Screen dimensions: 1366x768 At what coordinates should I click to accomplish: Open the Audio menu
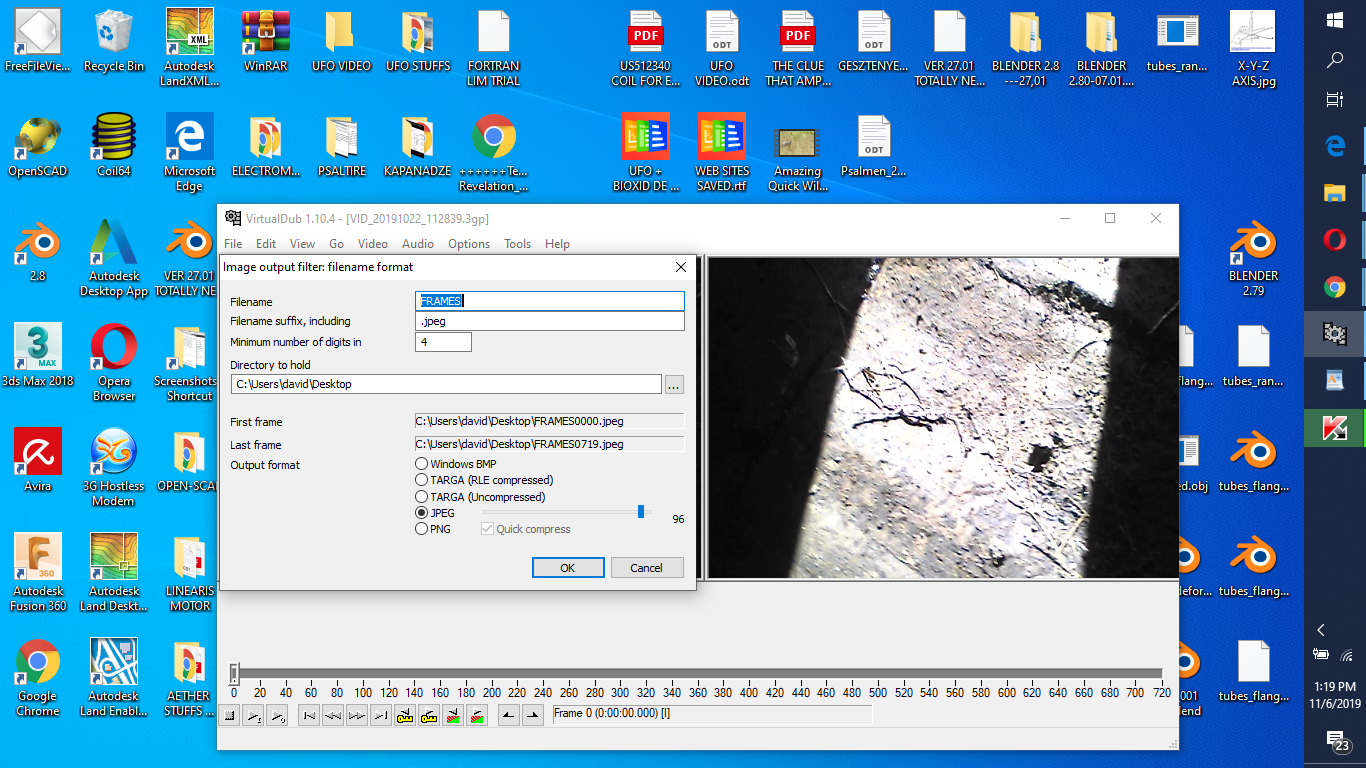(418, 244)
